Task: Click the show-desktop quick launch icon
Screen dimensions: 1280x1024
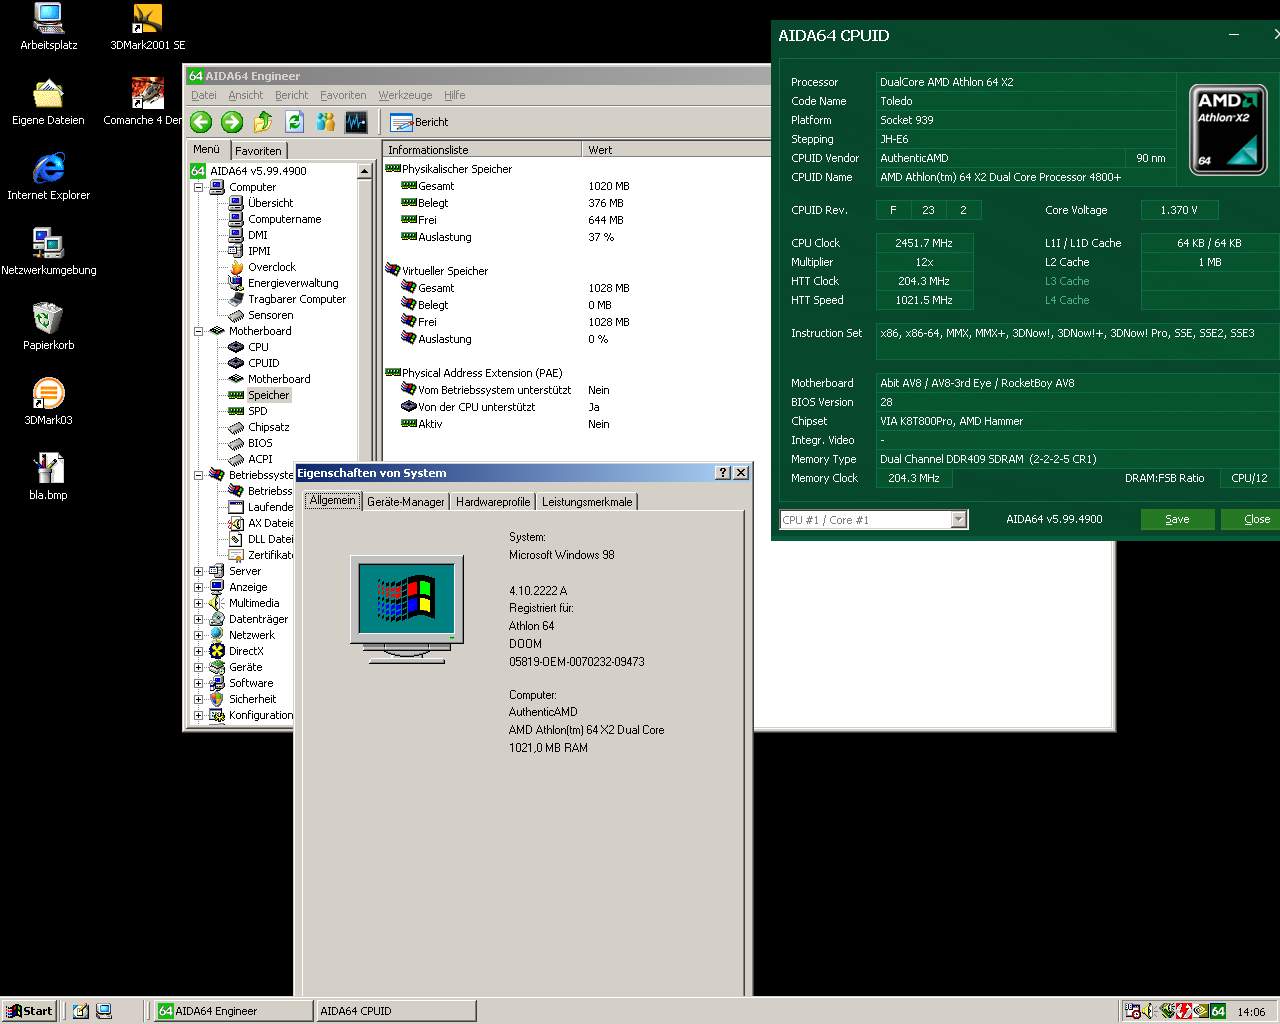Action: 81,1011
